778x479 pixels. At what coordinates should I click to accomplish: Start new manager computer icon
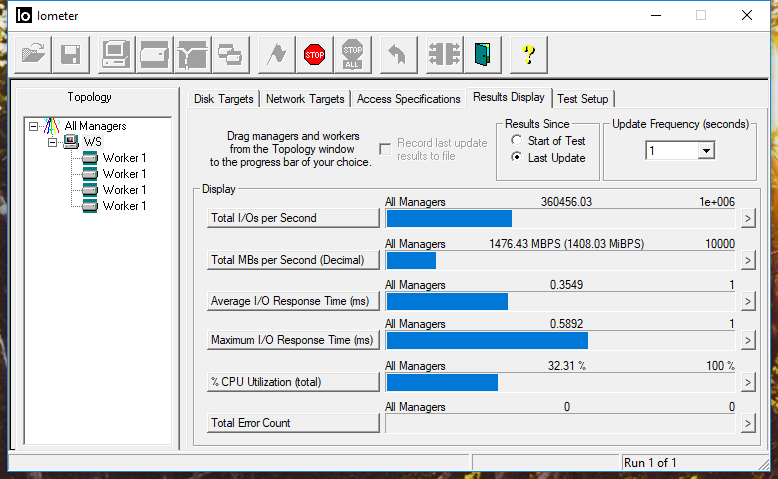pos(116,55)
